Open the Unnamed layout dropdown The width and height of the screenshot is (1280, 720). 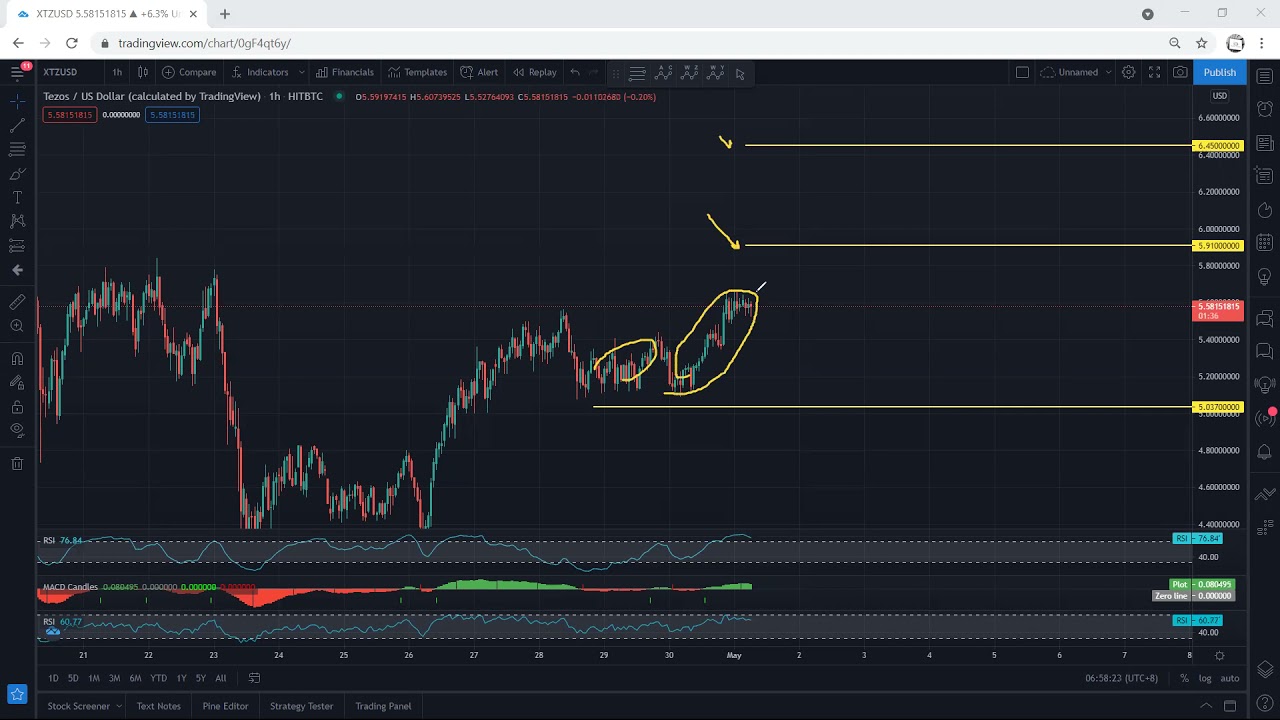click(1076, 72)
